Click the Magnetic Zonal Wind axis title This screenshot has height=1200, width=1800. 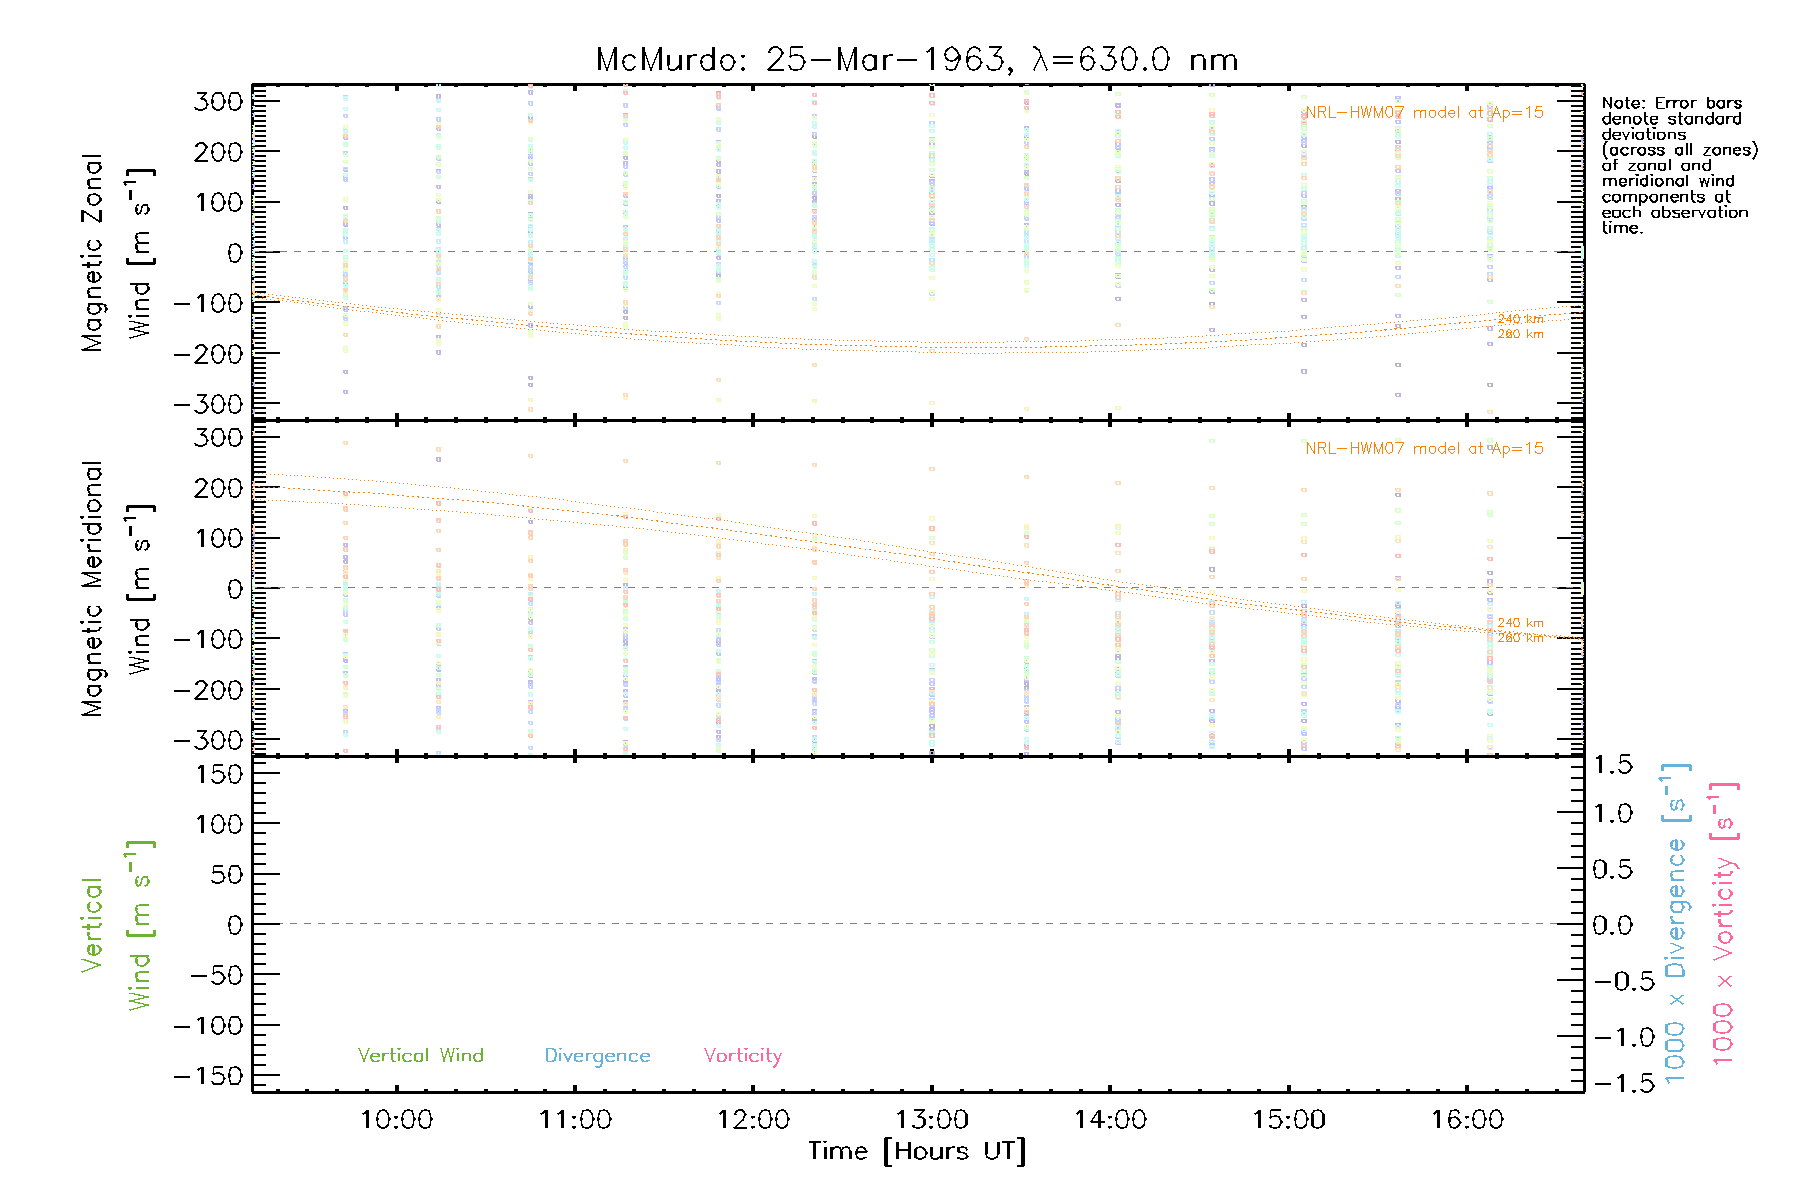[x=117, y=253]
